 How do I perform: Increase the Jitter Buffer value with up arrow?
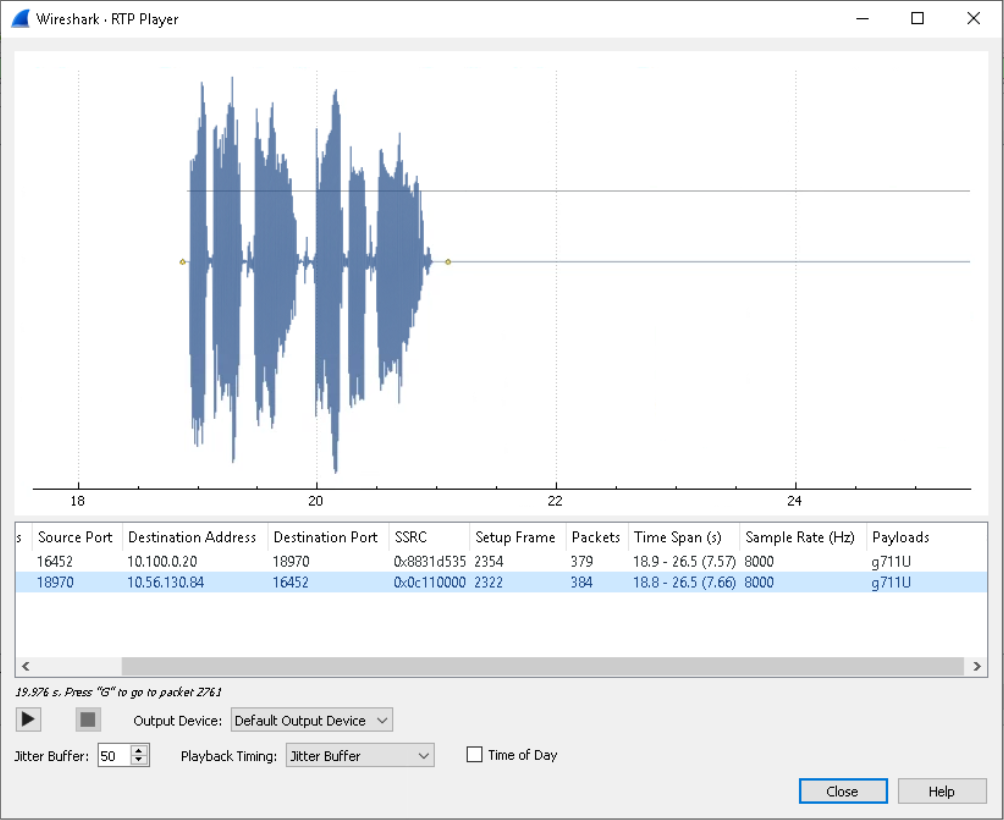139,750
